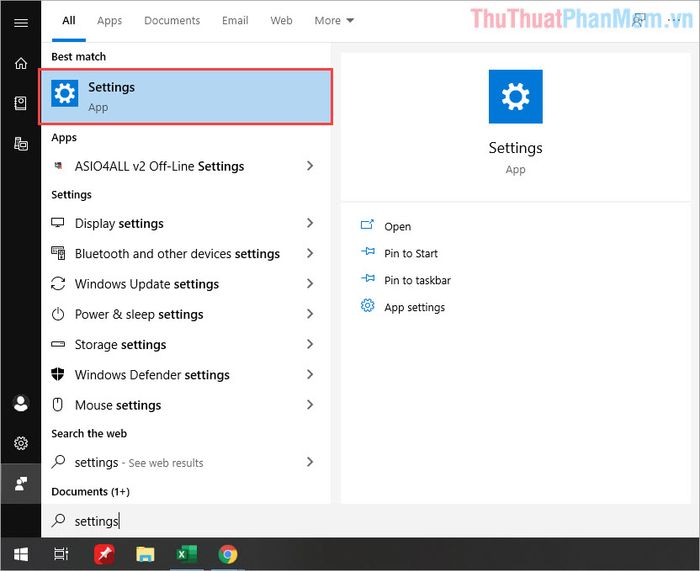The height and width of the screenshot is (571, 700).
Task: Expand the Display settings chevron
Action: point(310,223)
